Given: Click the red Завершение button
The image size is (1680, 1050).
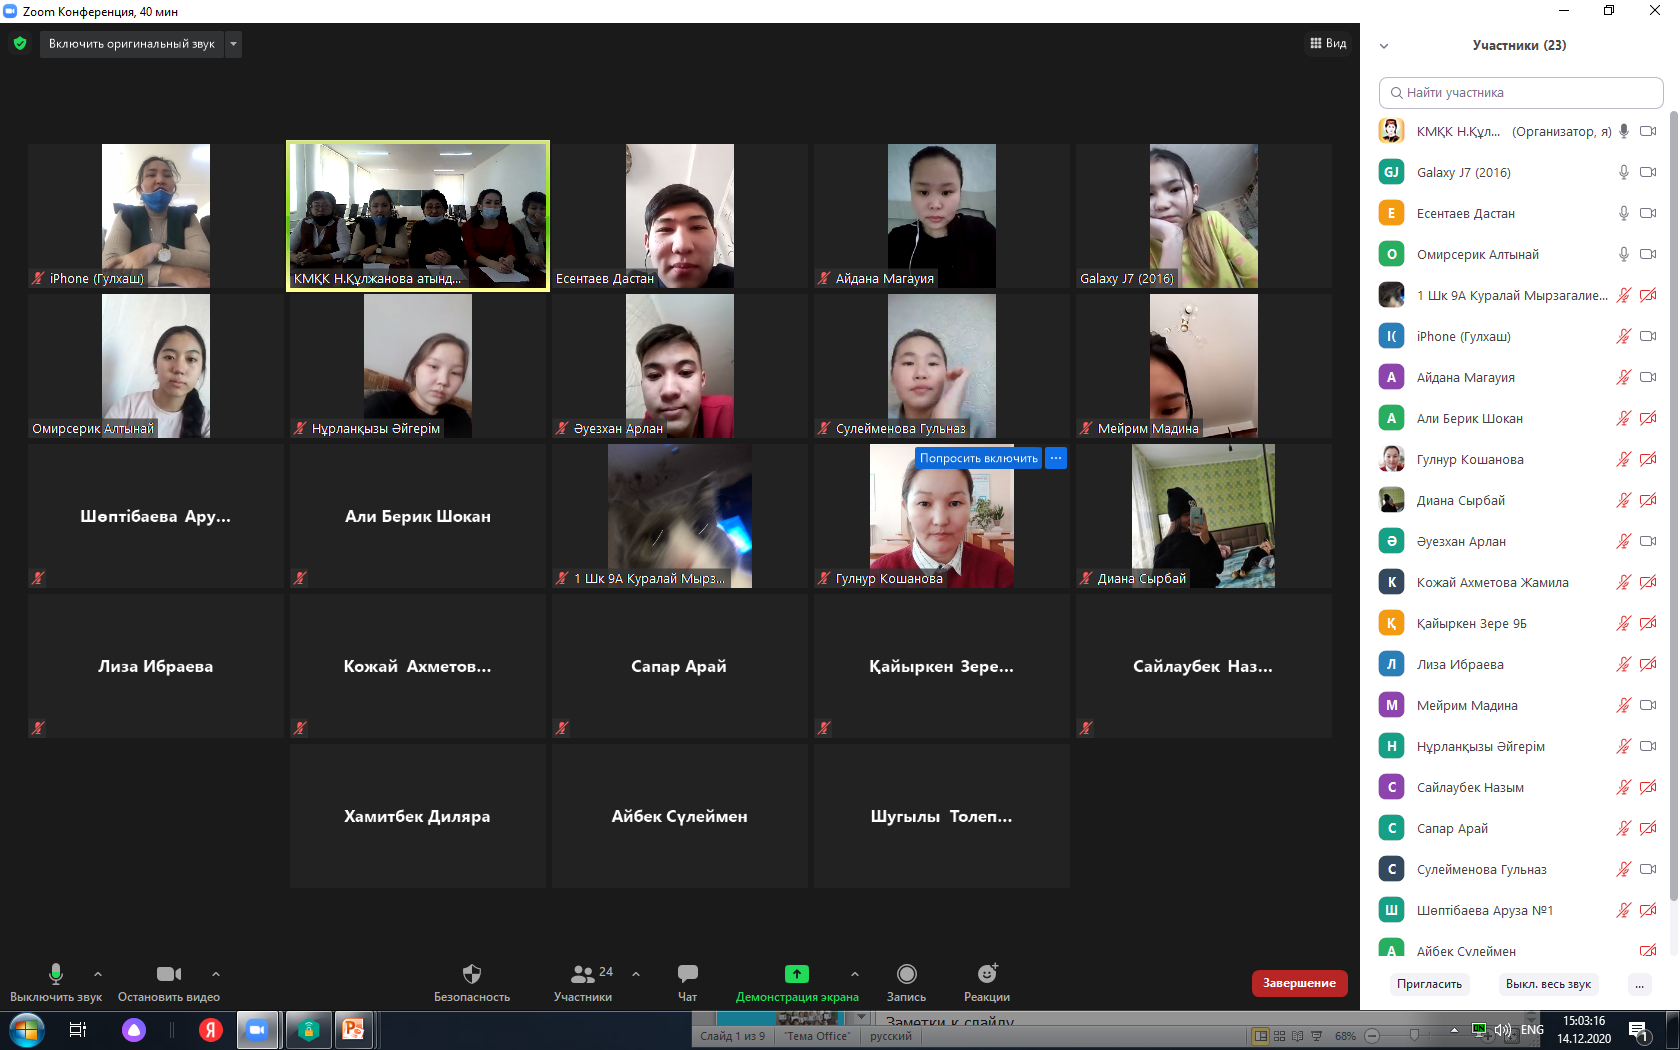Looking at the screenshot, I should [1299, 983].
